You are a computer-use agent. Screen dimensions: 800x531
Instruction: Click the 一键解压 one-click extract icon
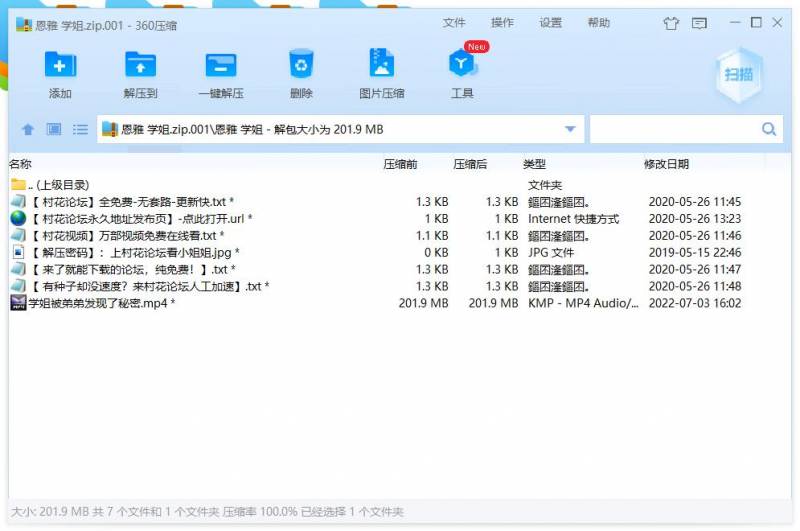[221, 66]
